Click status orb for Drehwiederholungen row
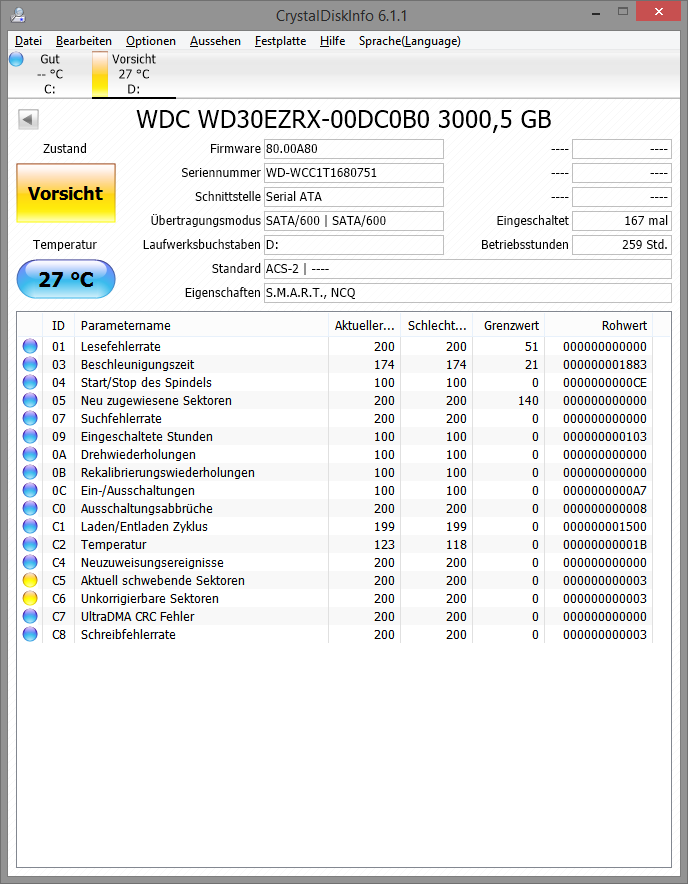689x884 pixels. tap(30, 454)
